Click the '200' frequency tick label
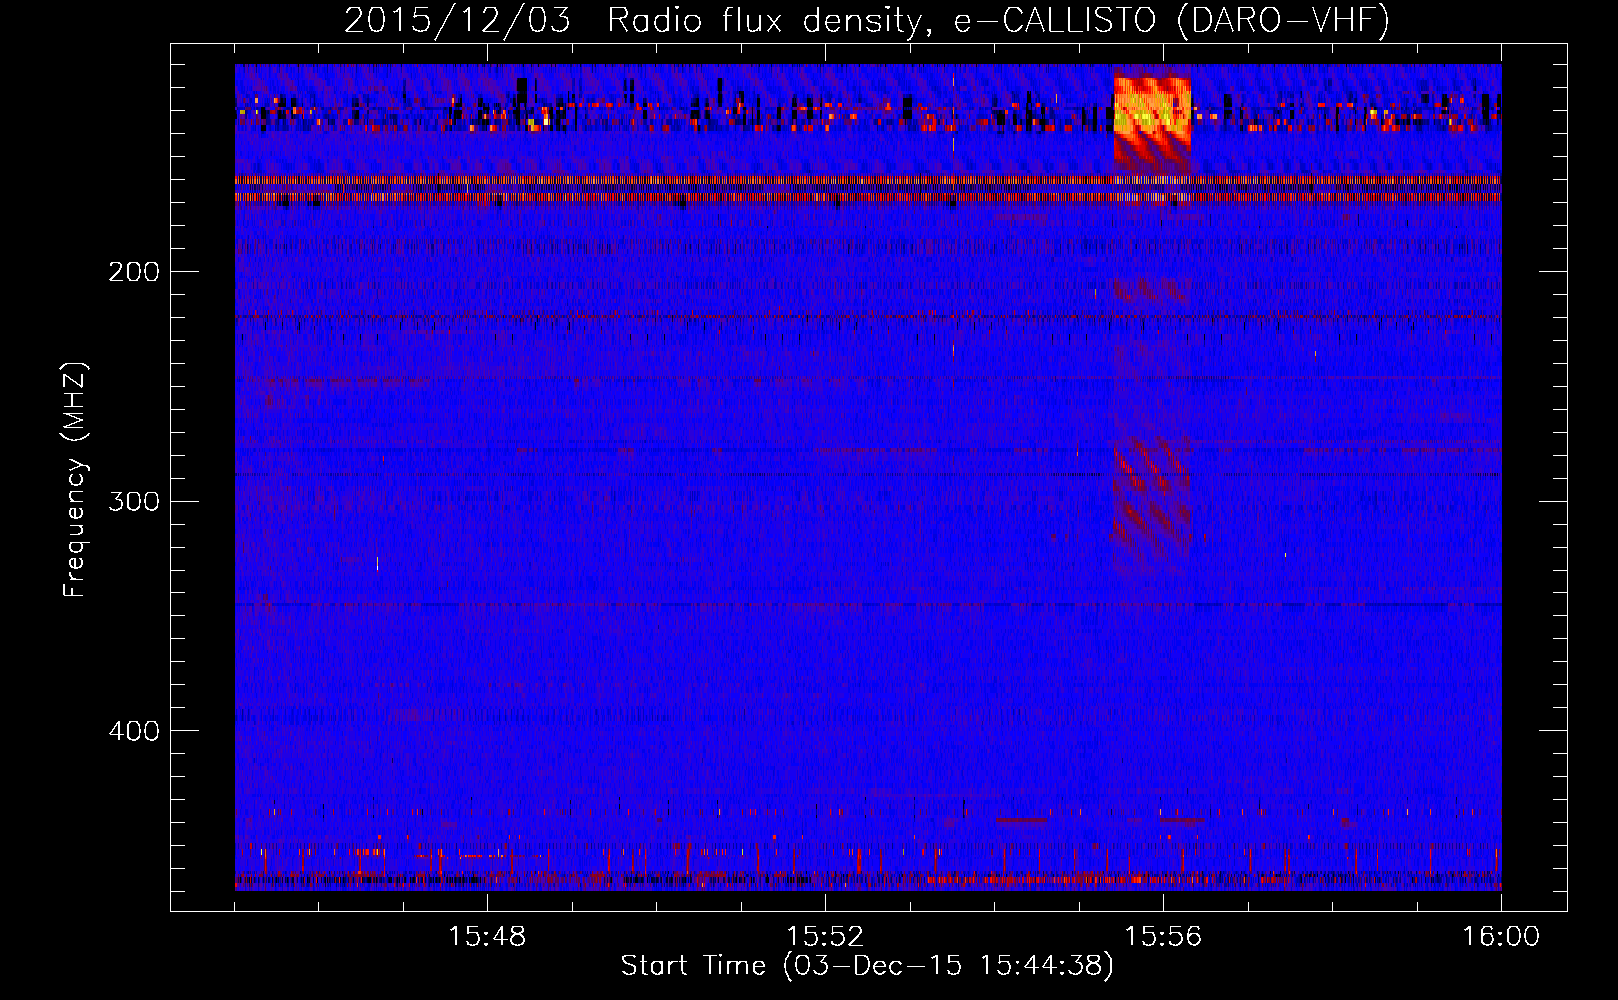Image resolution: width=1618 pixels, height=1000 pixels. point(134,272)
